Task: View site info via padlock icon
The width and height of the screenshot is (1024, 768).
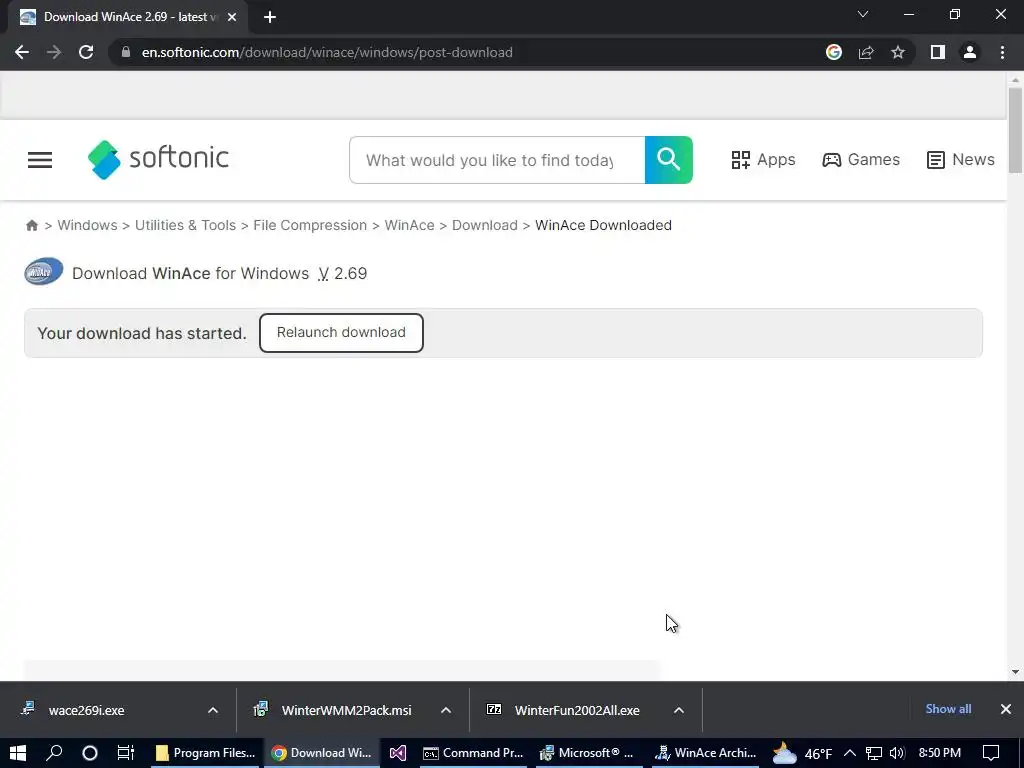Action: tap(126, 52)
